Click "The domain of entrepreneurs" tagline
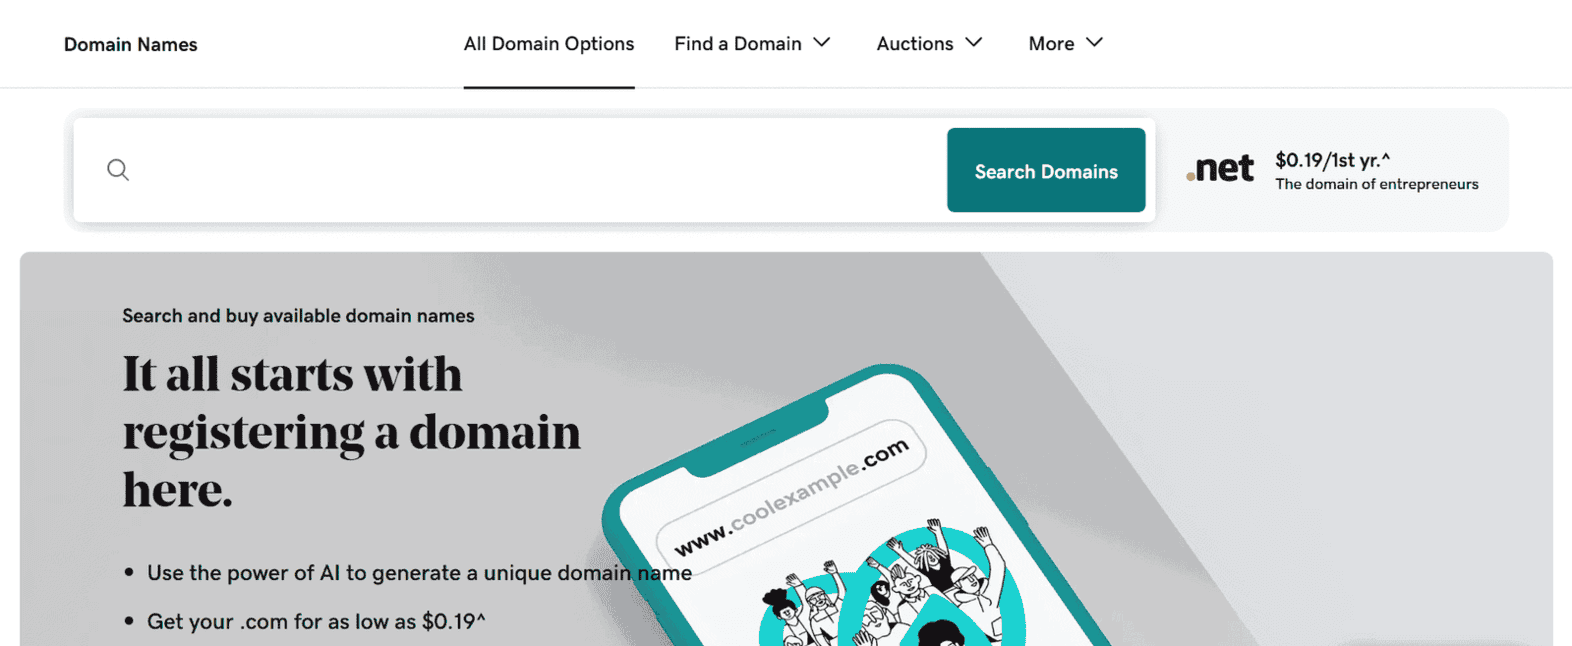 click(1377, 184)
